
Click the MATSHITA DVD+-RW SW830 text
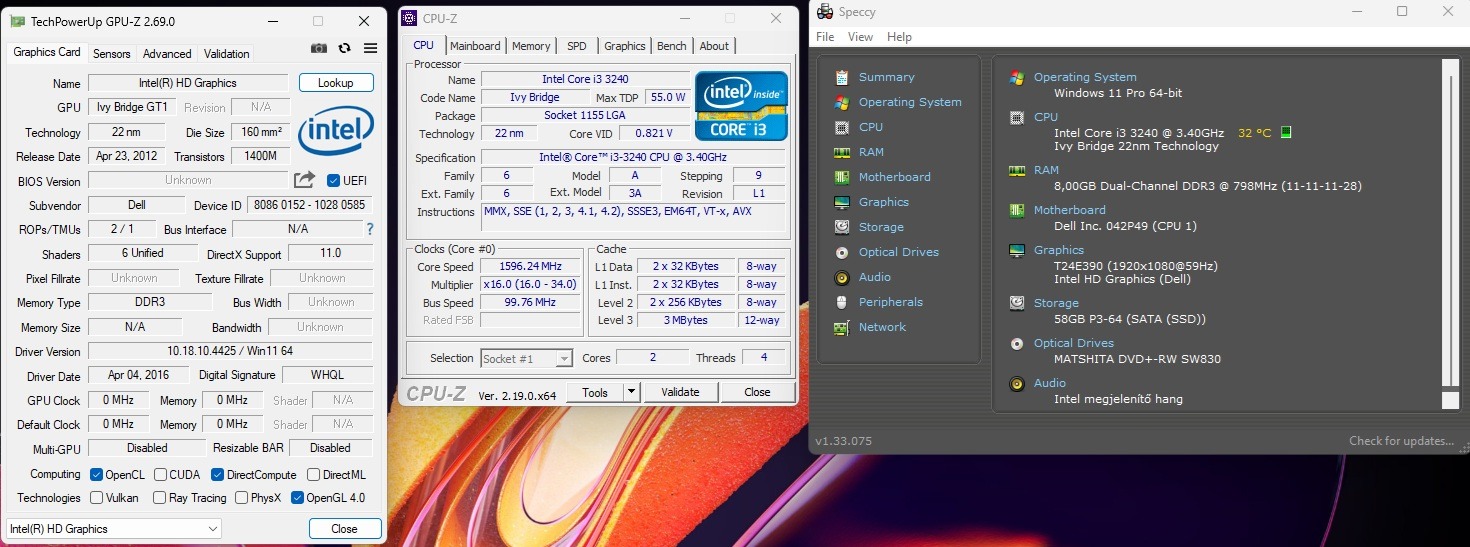[1137, 359]
